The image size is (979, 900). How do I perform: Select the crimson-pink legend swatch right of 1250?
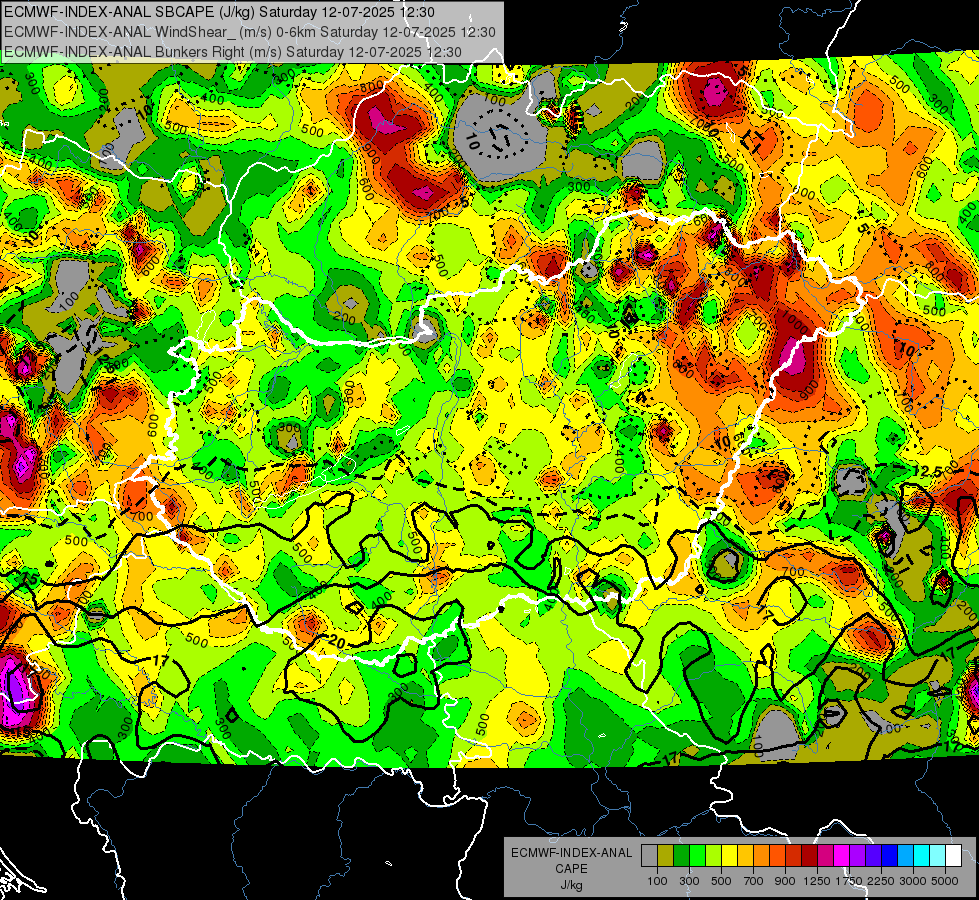coord(825,856)
